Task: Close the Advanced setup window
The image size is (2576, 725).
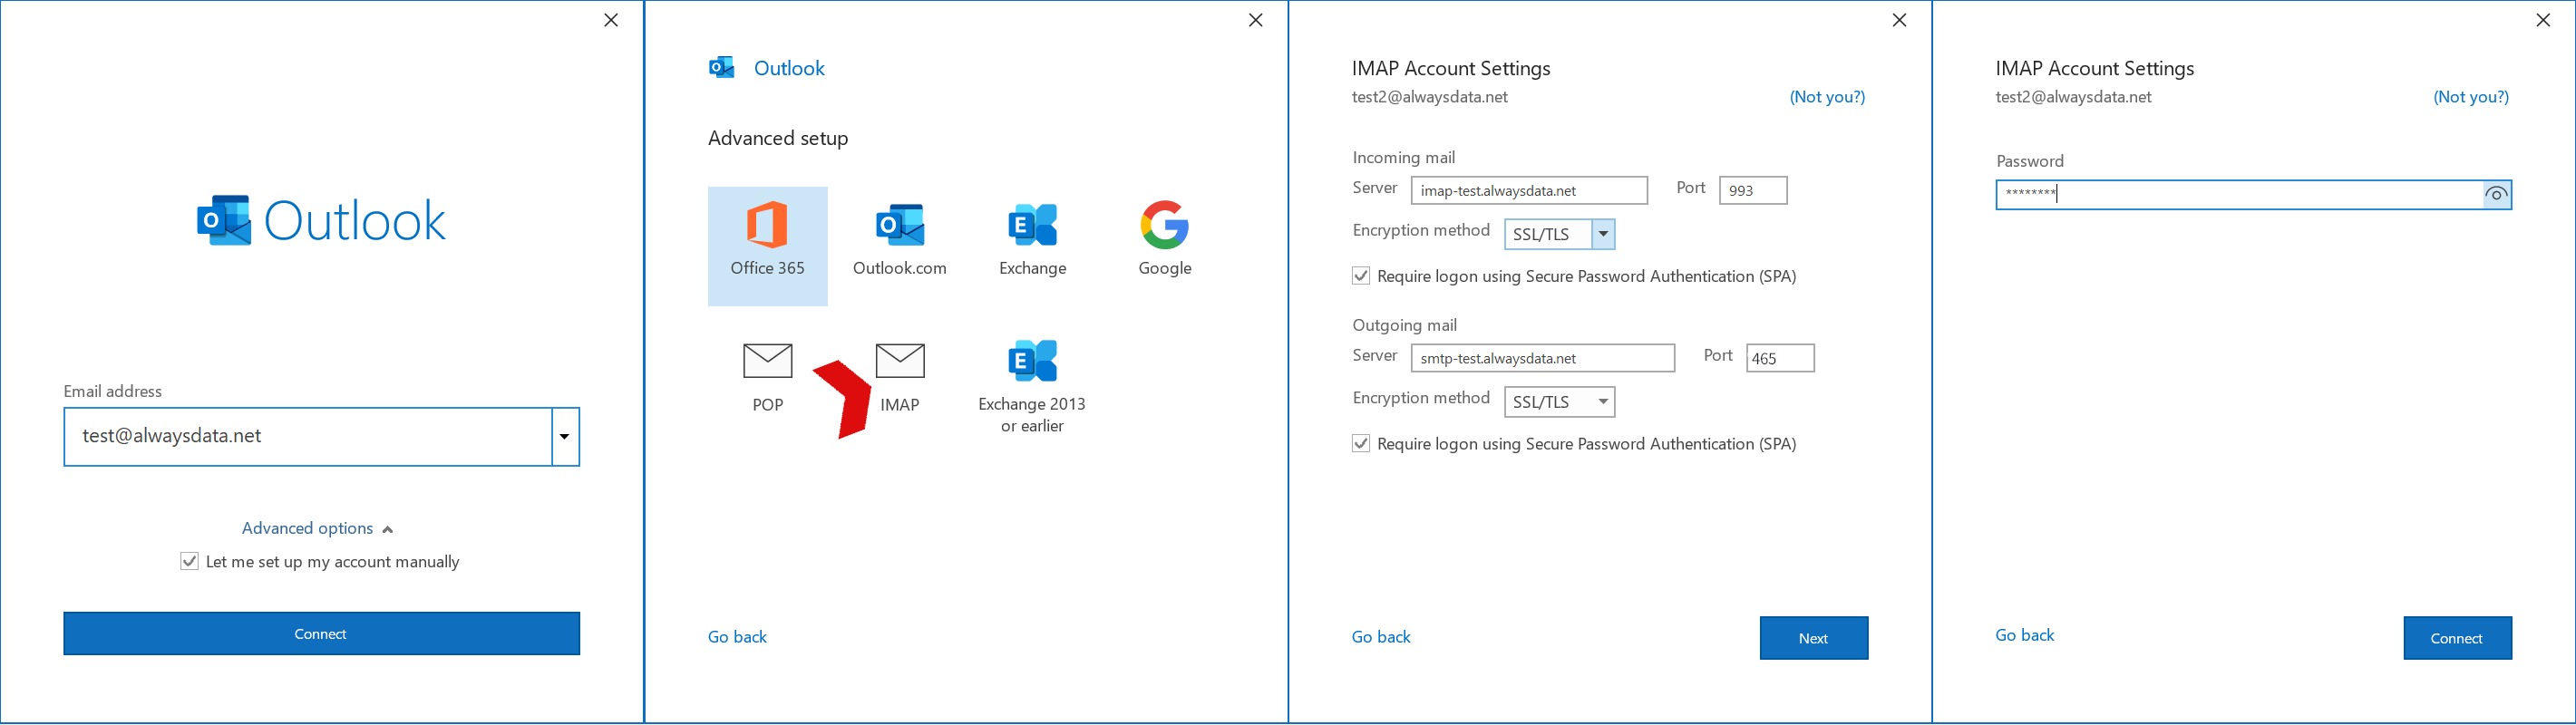Action: pos(1256,20)
